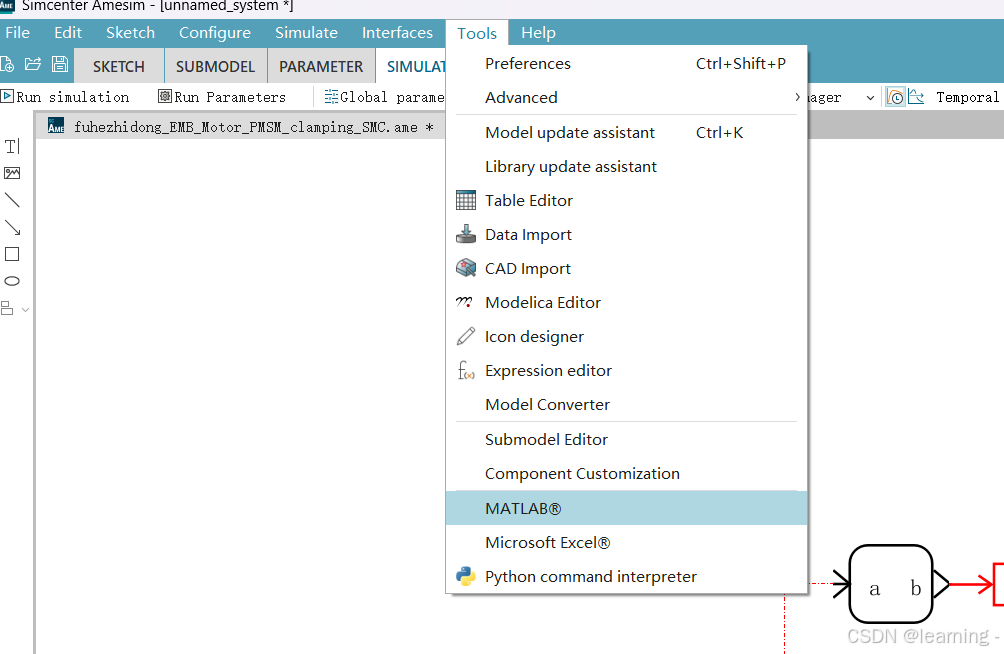Open the Edit menu
Screen dimensions: 1004x654
click(x=68, y=33)
